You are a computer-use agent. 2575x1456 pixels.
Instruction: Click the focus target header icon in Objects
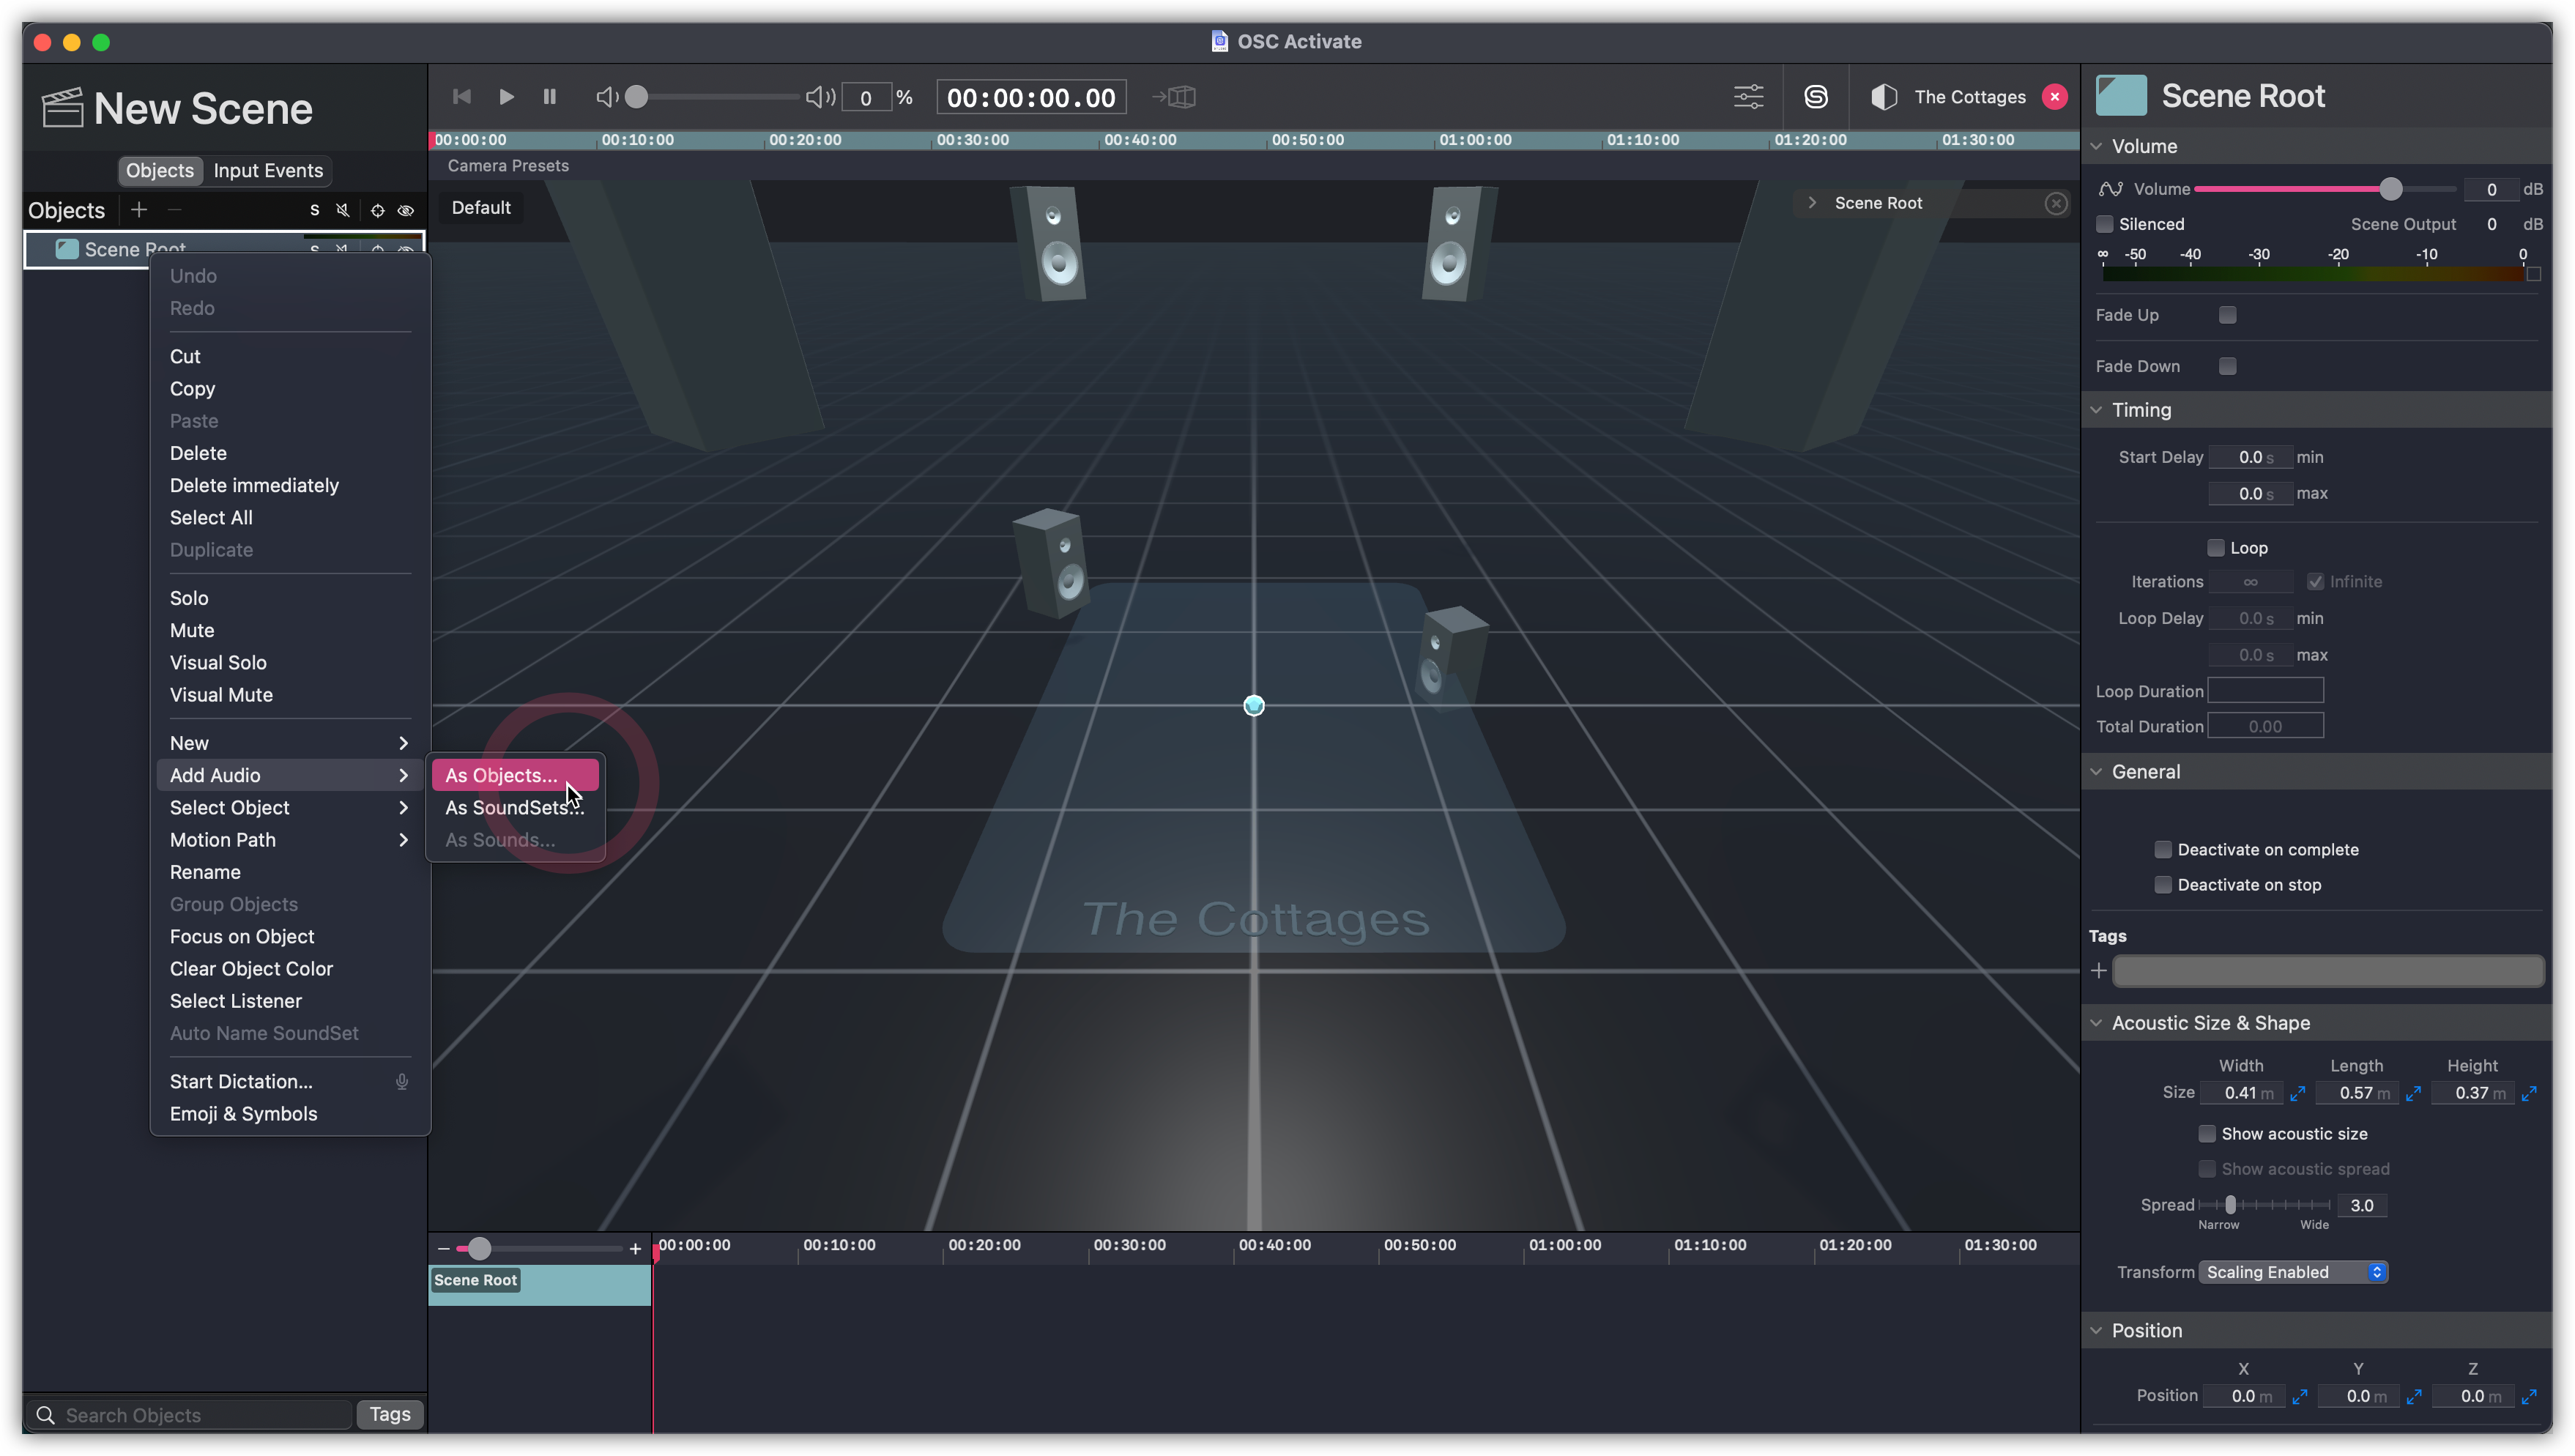pyautogui.click(x=377, y=210)
